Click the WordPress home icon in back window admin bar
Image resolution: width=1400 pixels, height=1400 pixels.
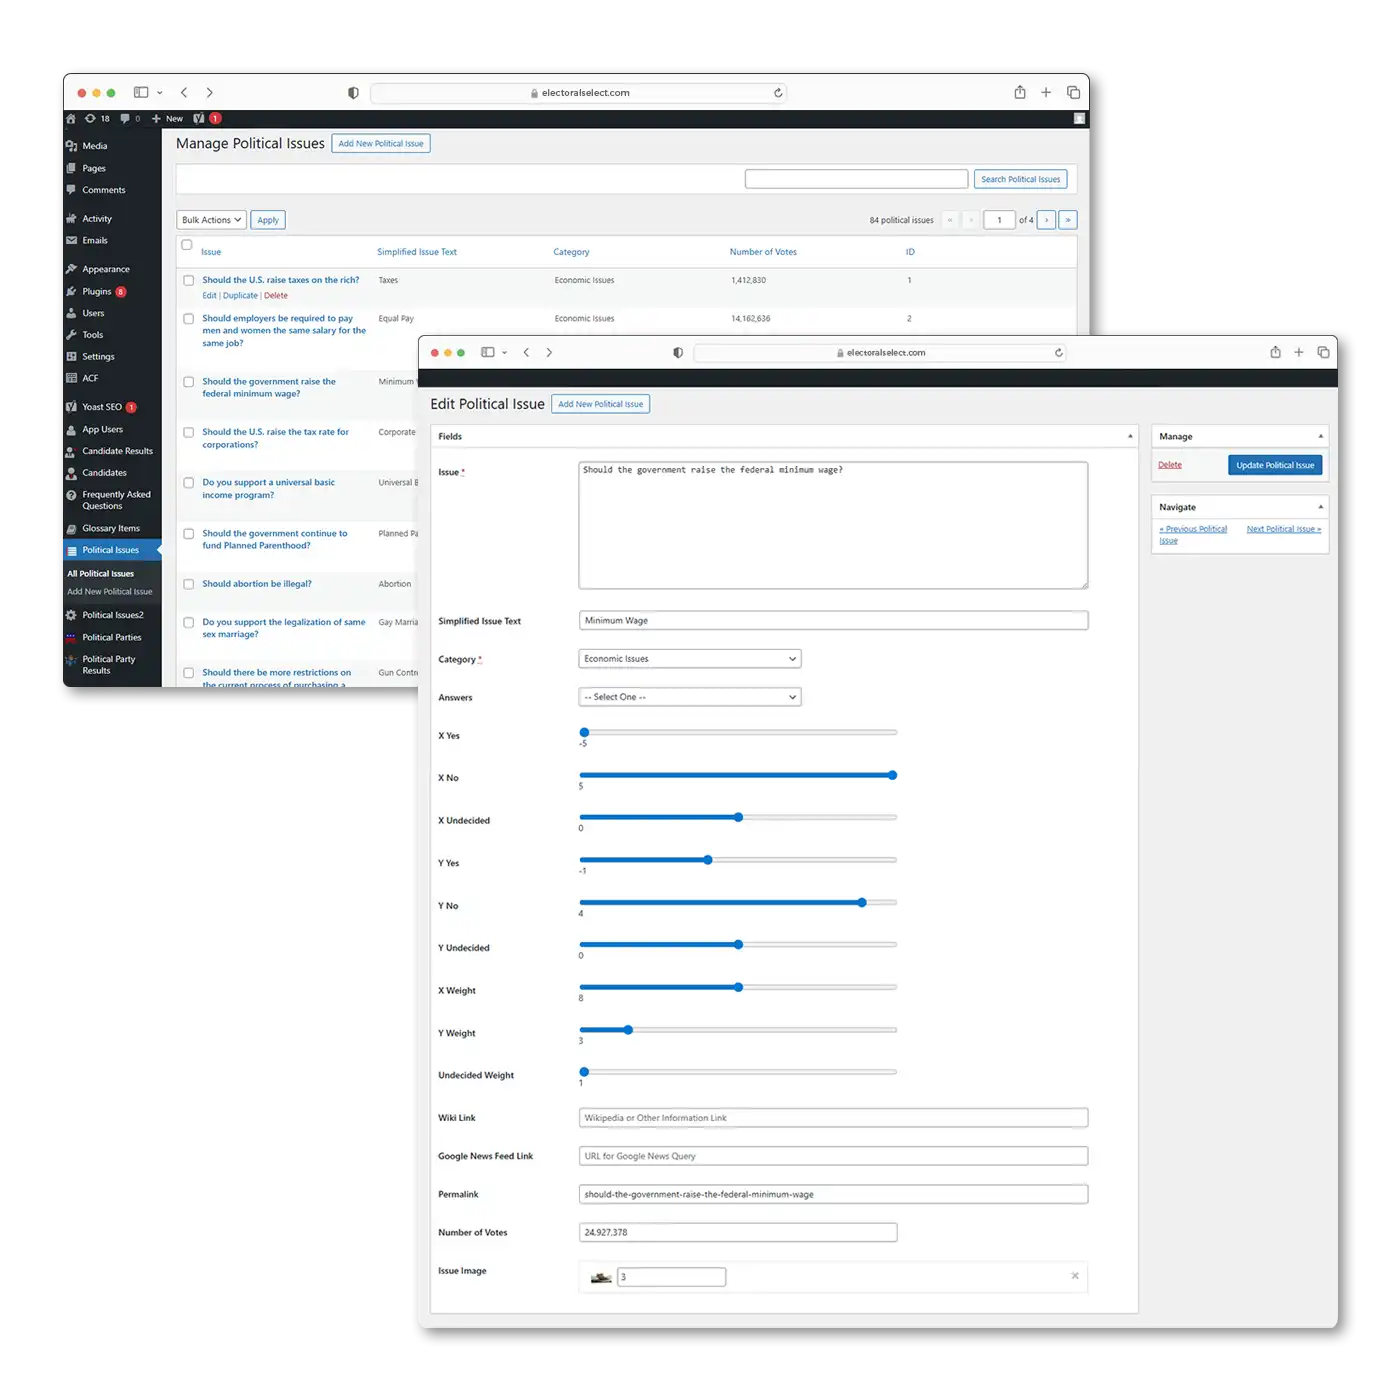pos(71,118)
